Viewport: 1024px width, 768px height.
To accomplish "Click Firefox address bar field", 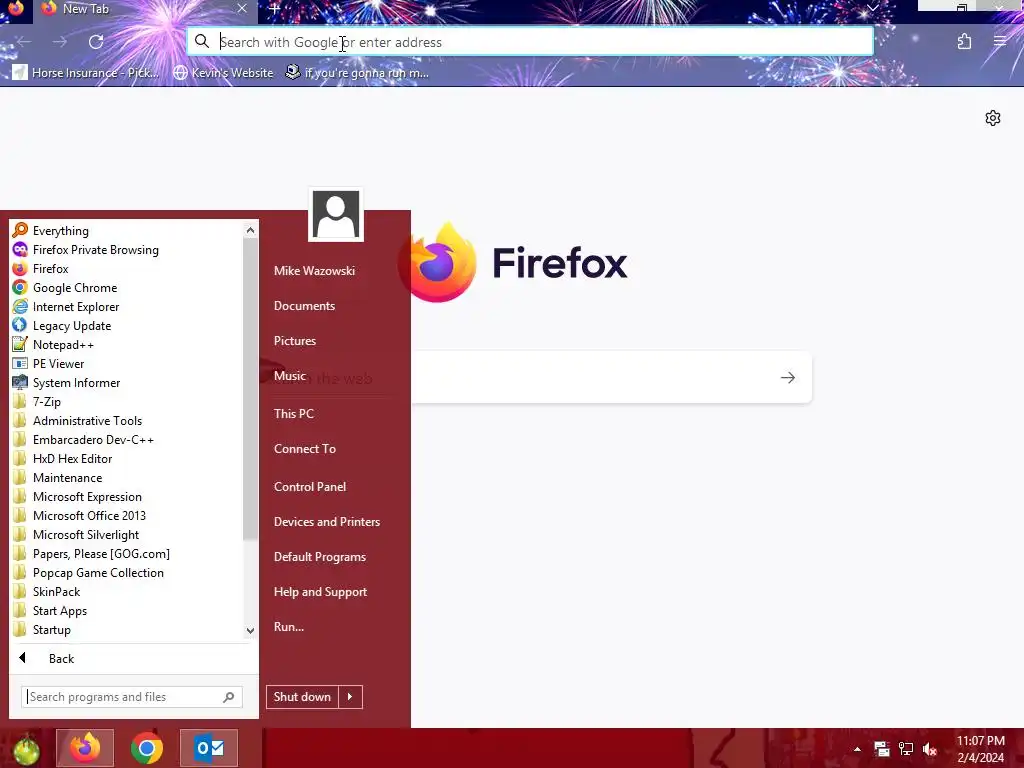I will (530, 42).
